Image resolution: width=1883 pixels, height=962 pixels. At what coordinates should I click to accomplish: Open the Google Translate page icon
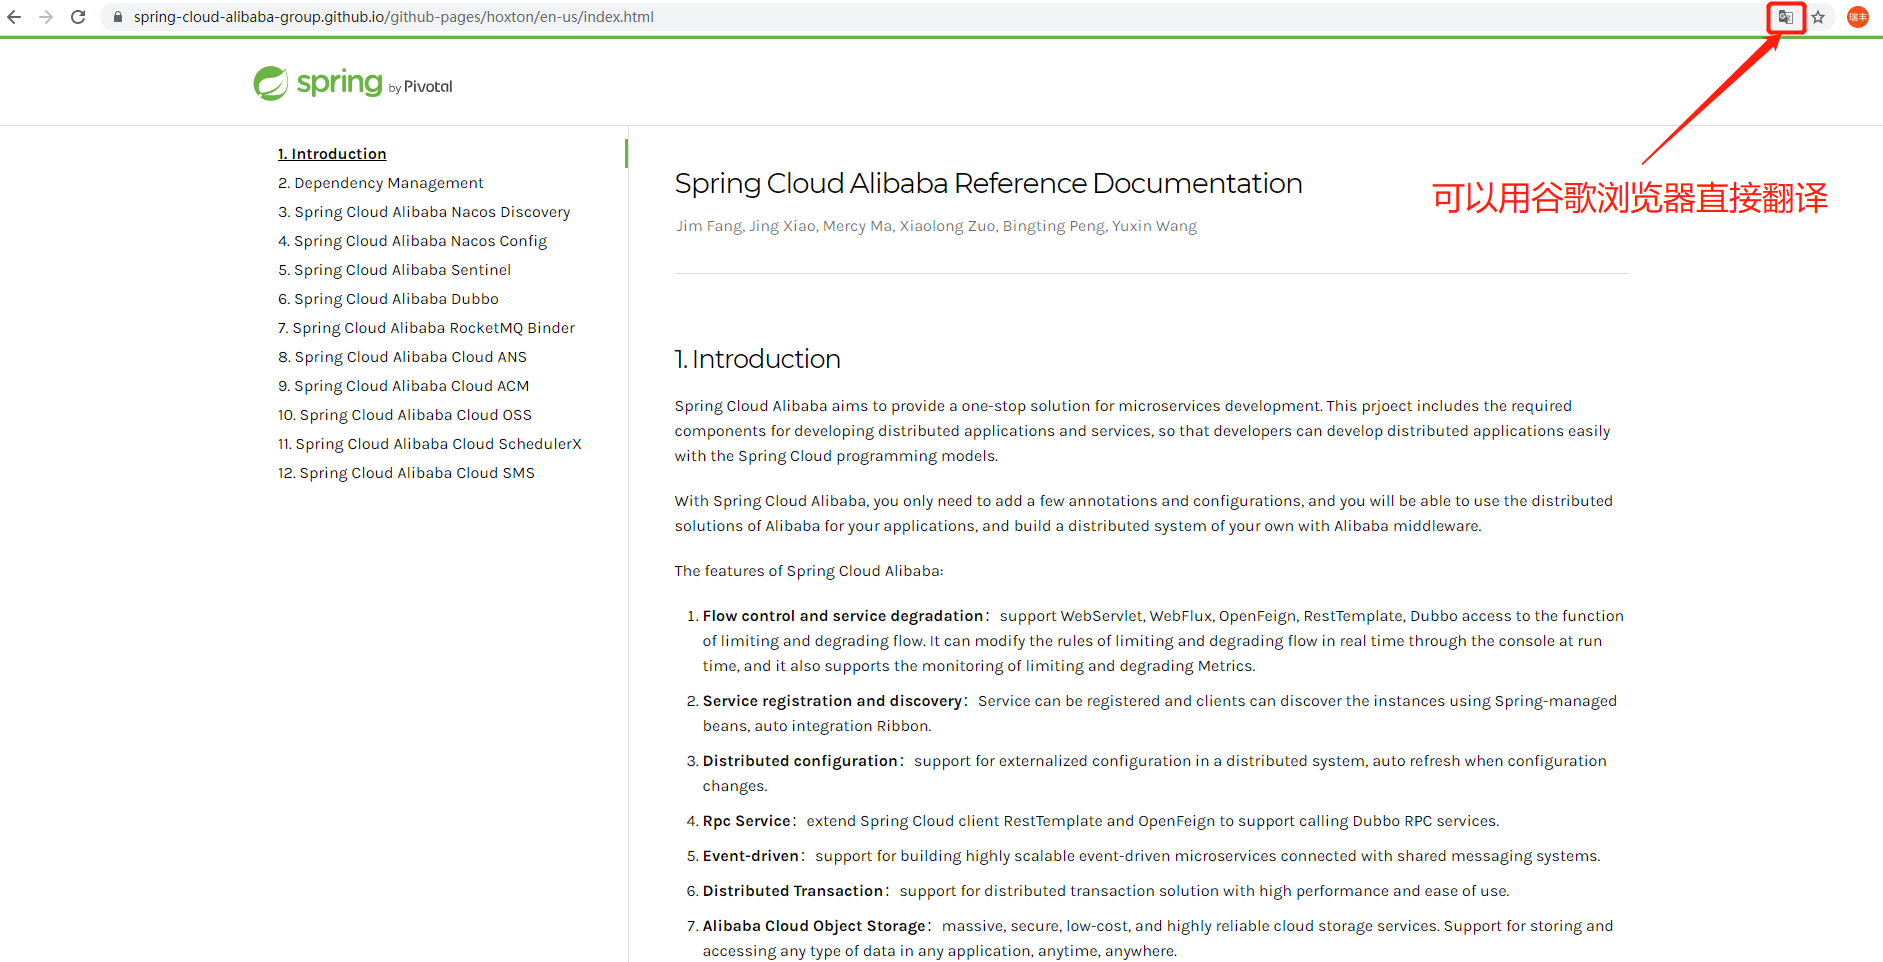point(1786,17)
